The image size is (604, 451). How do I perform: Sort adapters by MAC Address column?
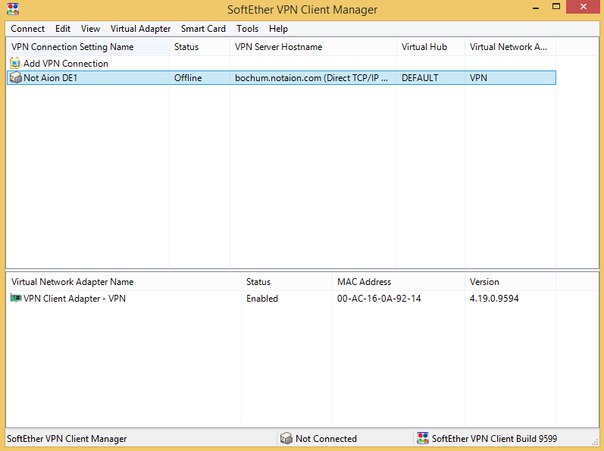click(399, 282)
